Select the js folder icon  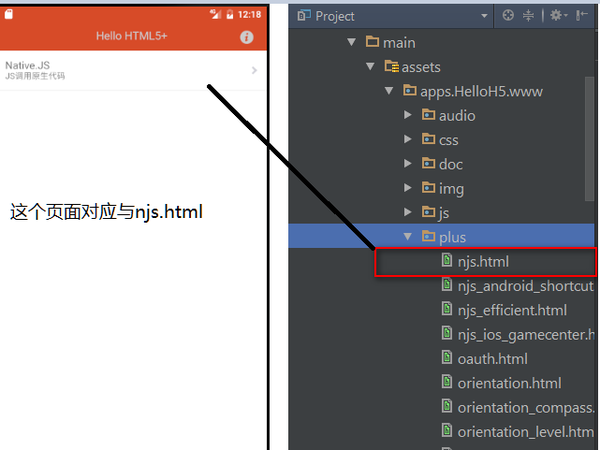(x=429, y=212)
